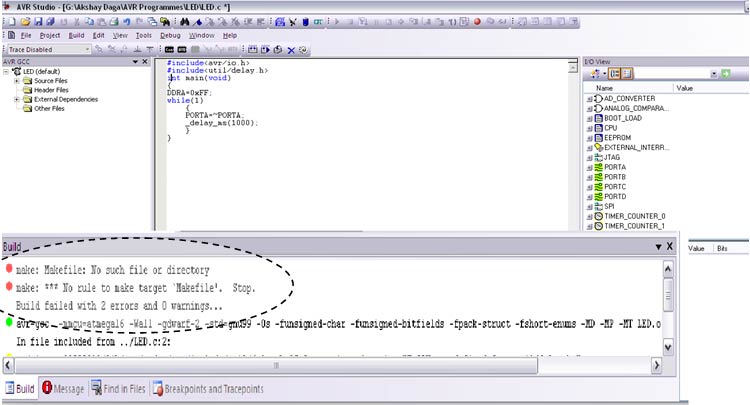Expand PORTA in I/O View
The width and height of the screenshot is (750, 405).
point(589,167)
